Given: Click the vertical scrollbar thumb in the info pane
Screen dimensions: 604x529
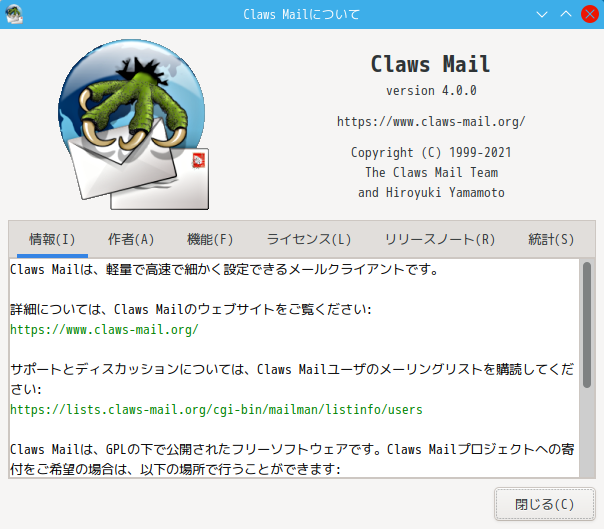Looking at the screenshot, I should [587, 325].
